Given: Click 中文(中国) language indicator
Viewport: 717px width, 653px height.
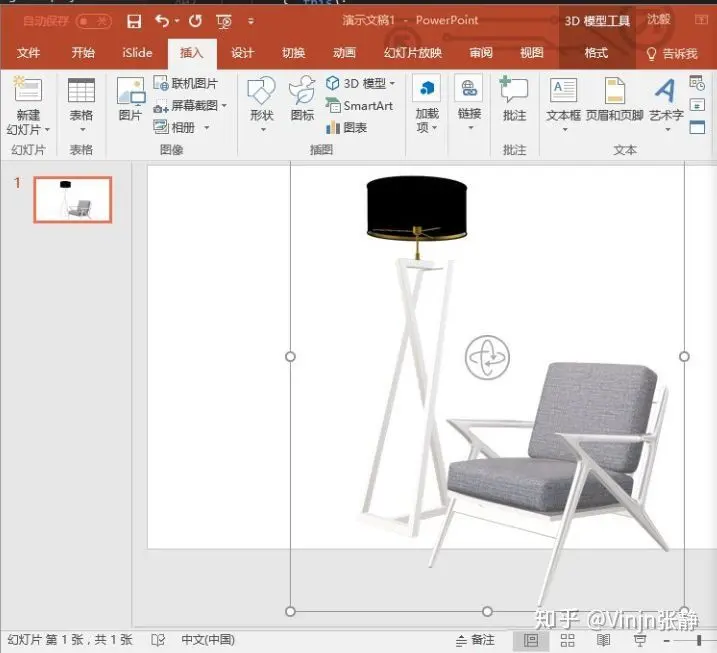Looking at the screenshot, I should (x=208, y=639).
